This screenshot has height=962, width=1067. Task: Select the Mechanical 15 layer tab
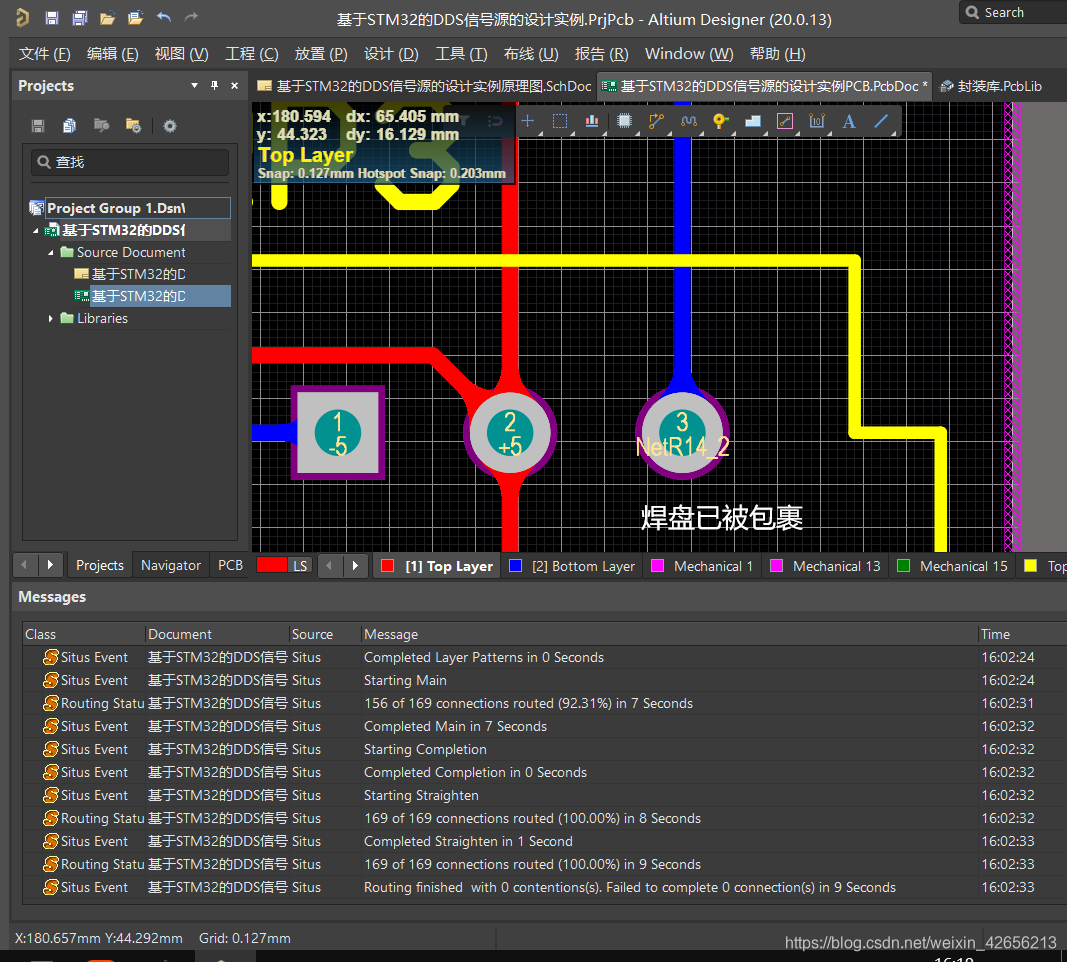(953, 566)
